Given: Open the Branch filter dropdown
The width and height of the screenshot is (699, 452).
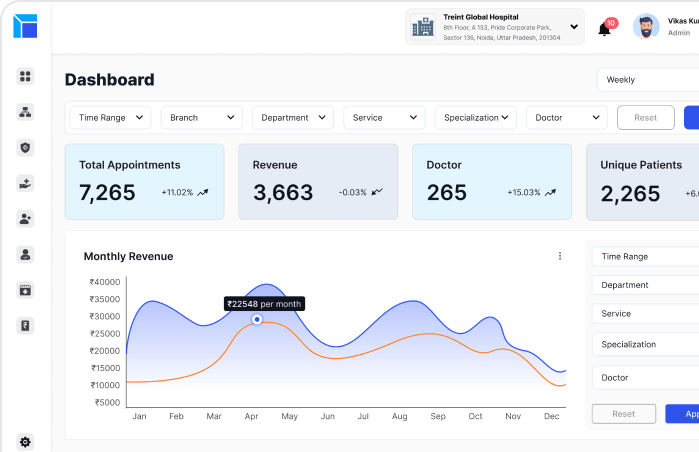Looking at the screenshot, I should click(201, 118).
